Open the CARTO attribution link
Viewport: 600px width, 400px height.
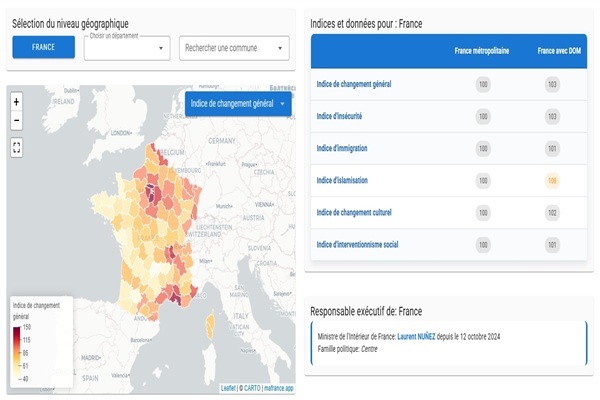tap(250, 387)
